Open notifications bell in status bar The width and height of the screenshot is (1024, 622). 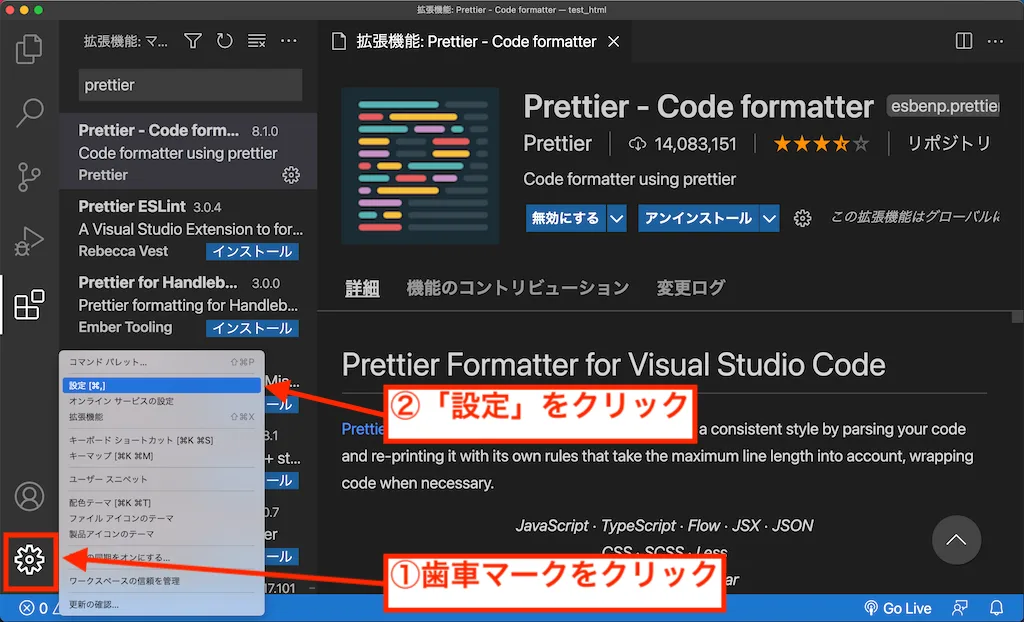(997, 608)
